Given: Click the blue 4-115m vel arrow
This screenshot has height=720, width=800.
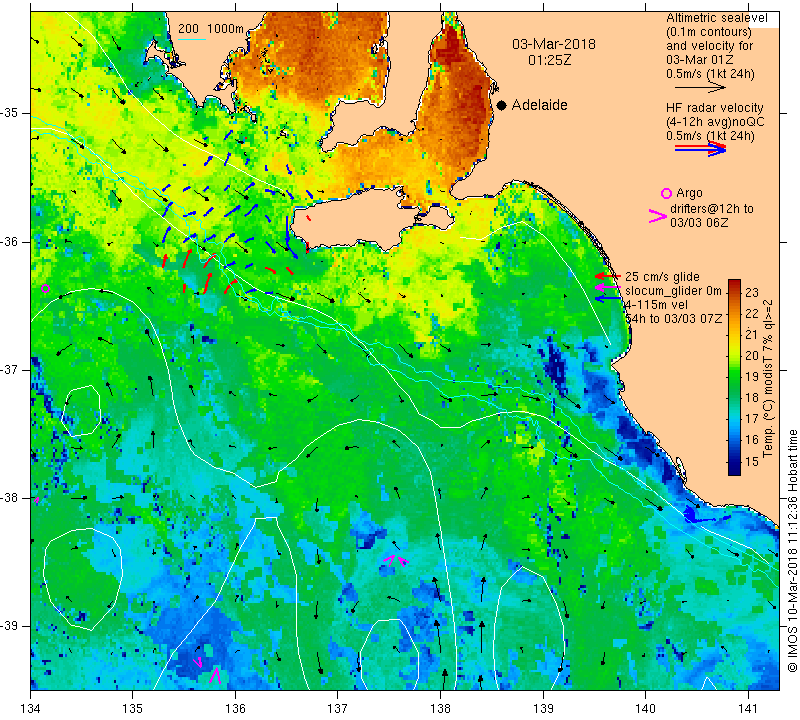Looking at the screenshot, I should coord(608,299).
